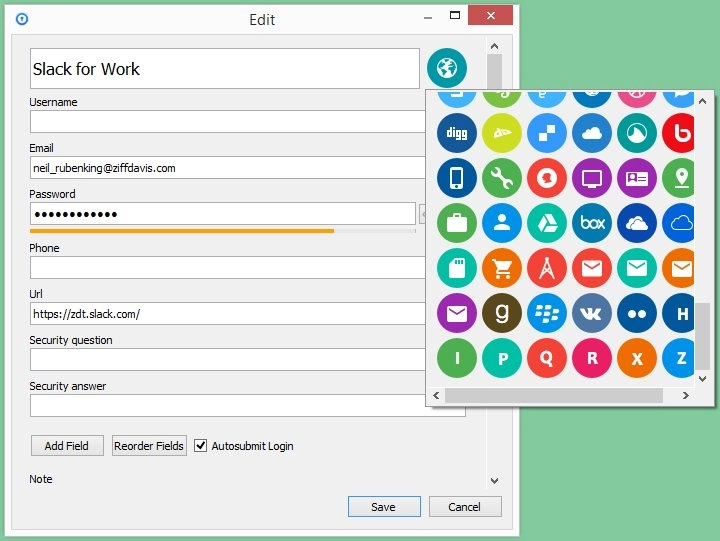Choose the BlackBerry logo icon

pos(547,313)
